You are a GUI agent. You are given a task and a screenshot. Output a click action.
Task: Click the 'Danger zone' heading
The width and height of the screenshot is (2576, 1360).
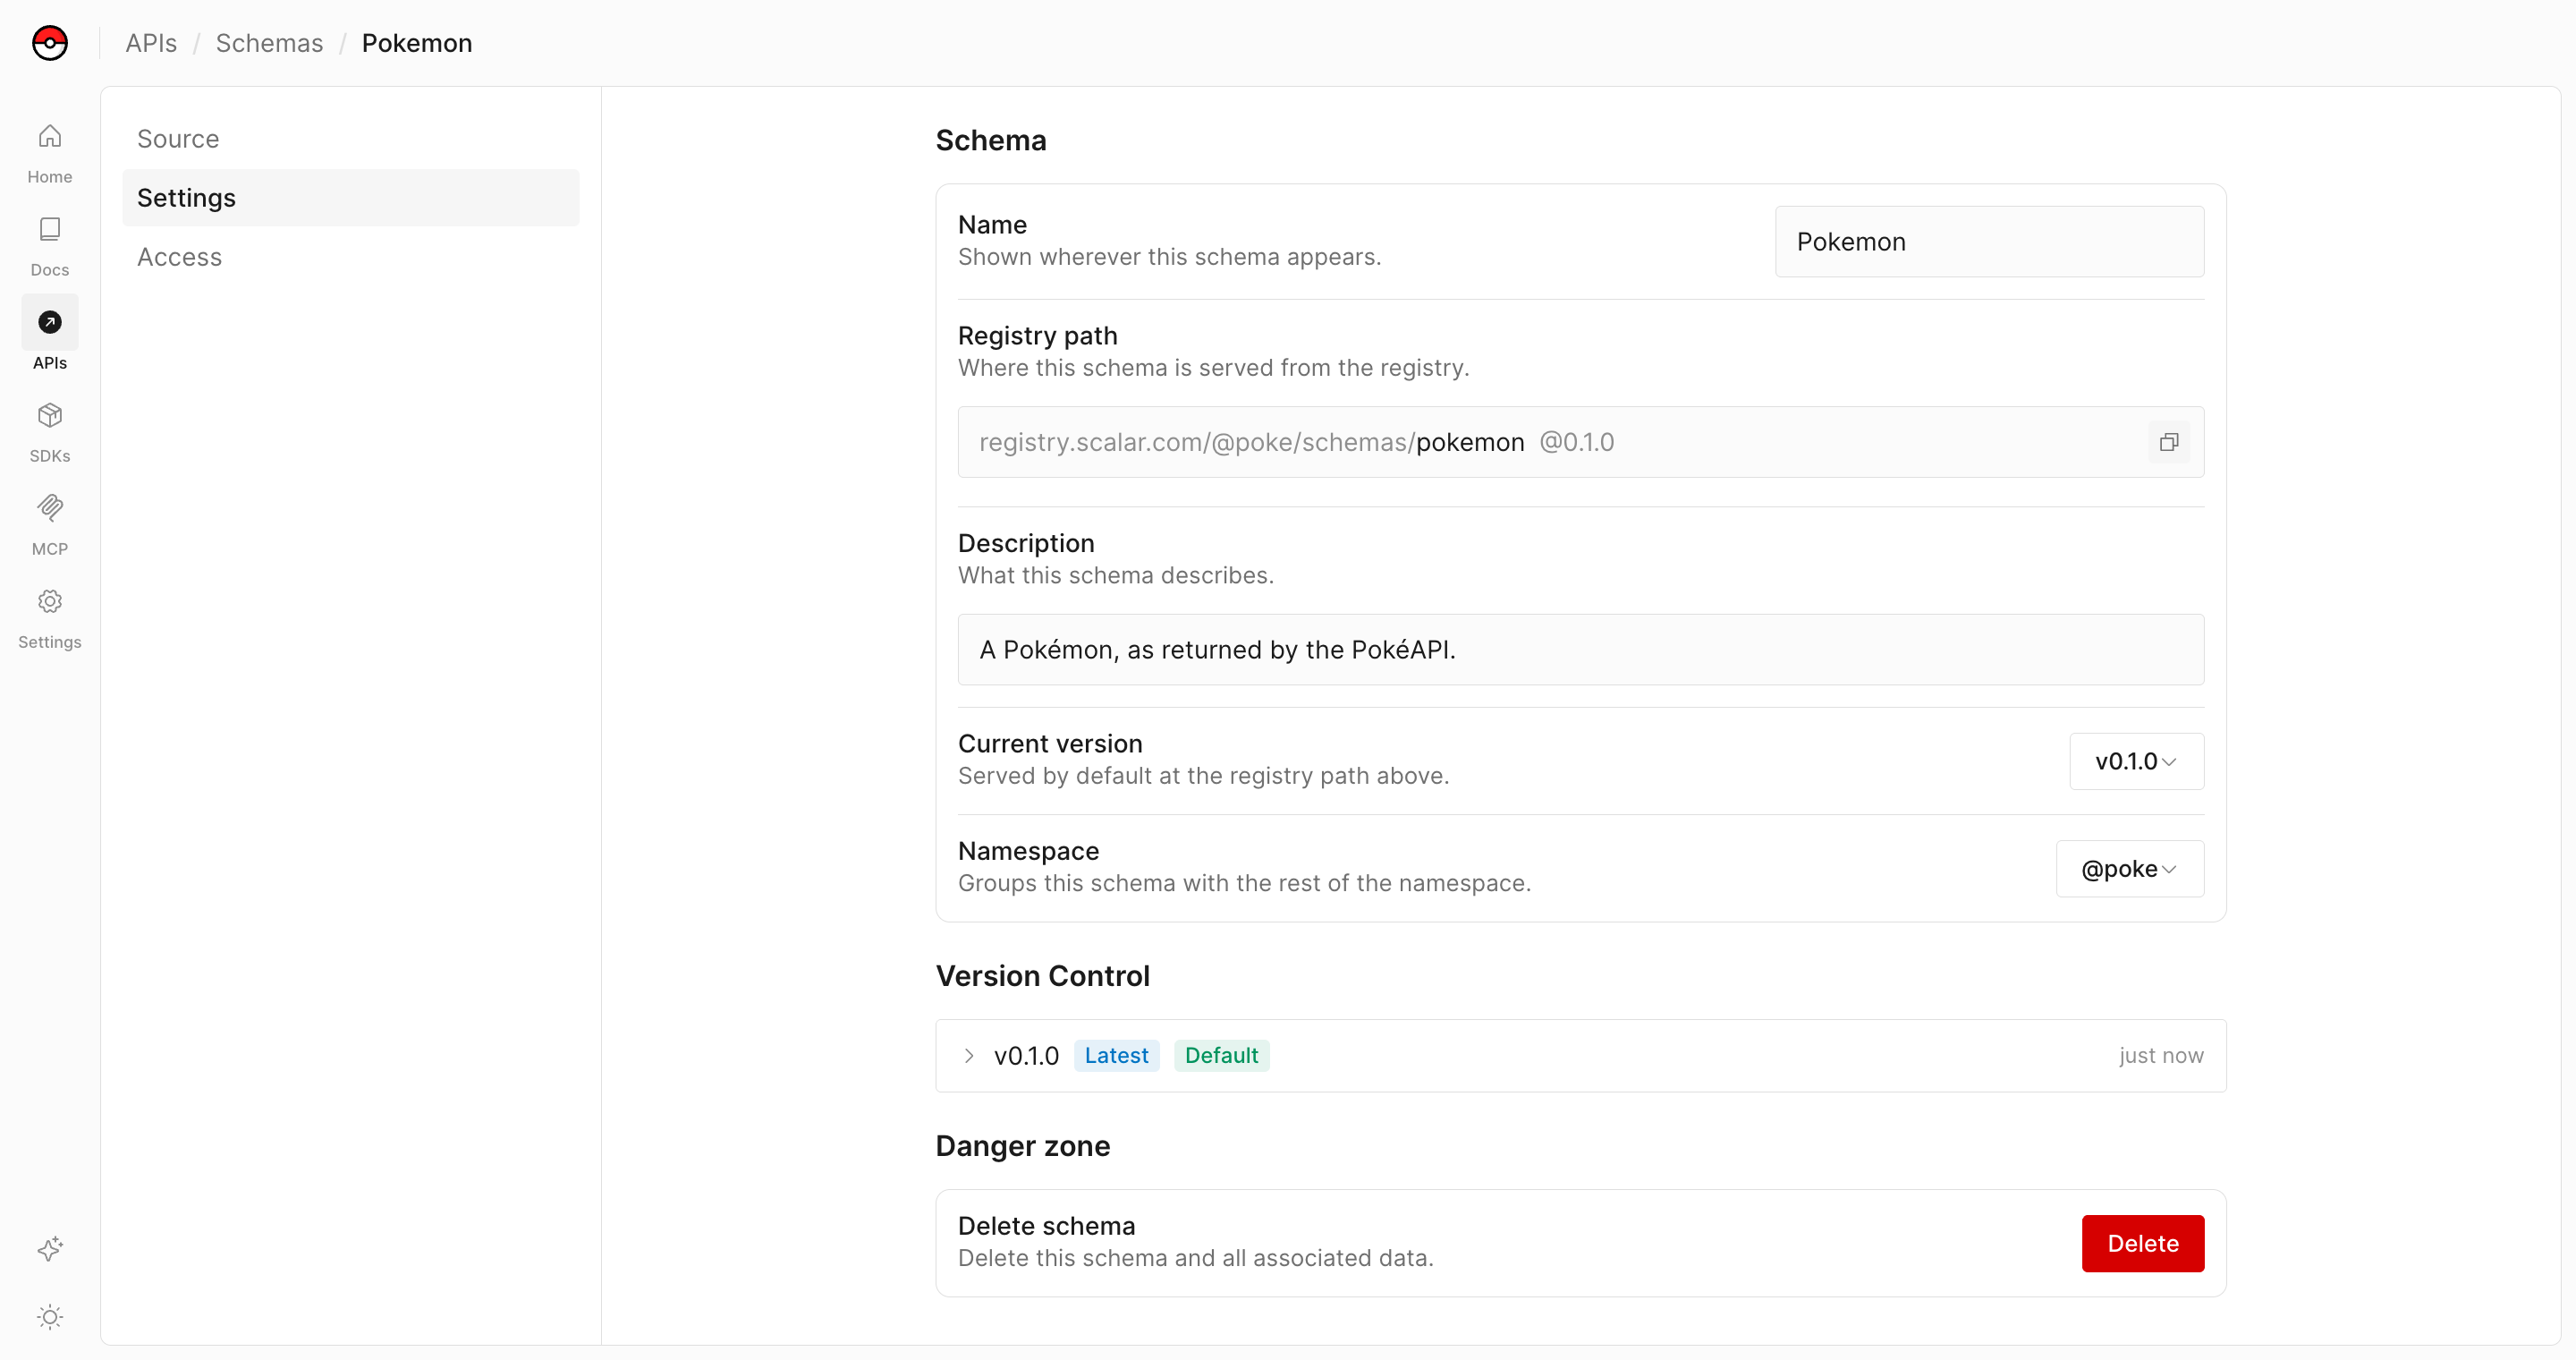tap(1022, 1145)
